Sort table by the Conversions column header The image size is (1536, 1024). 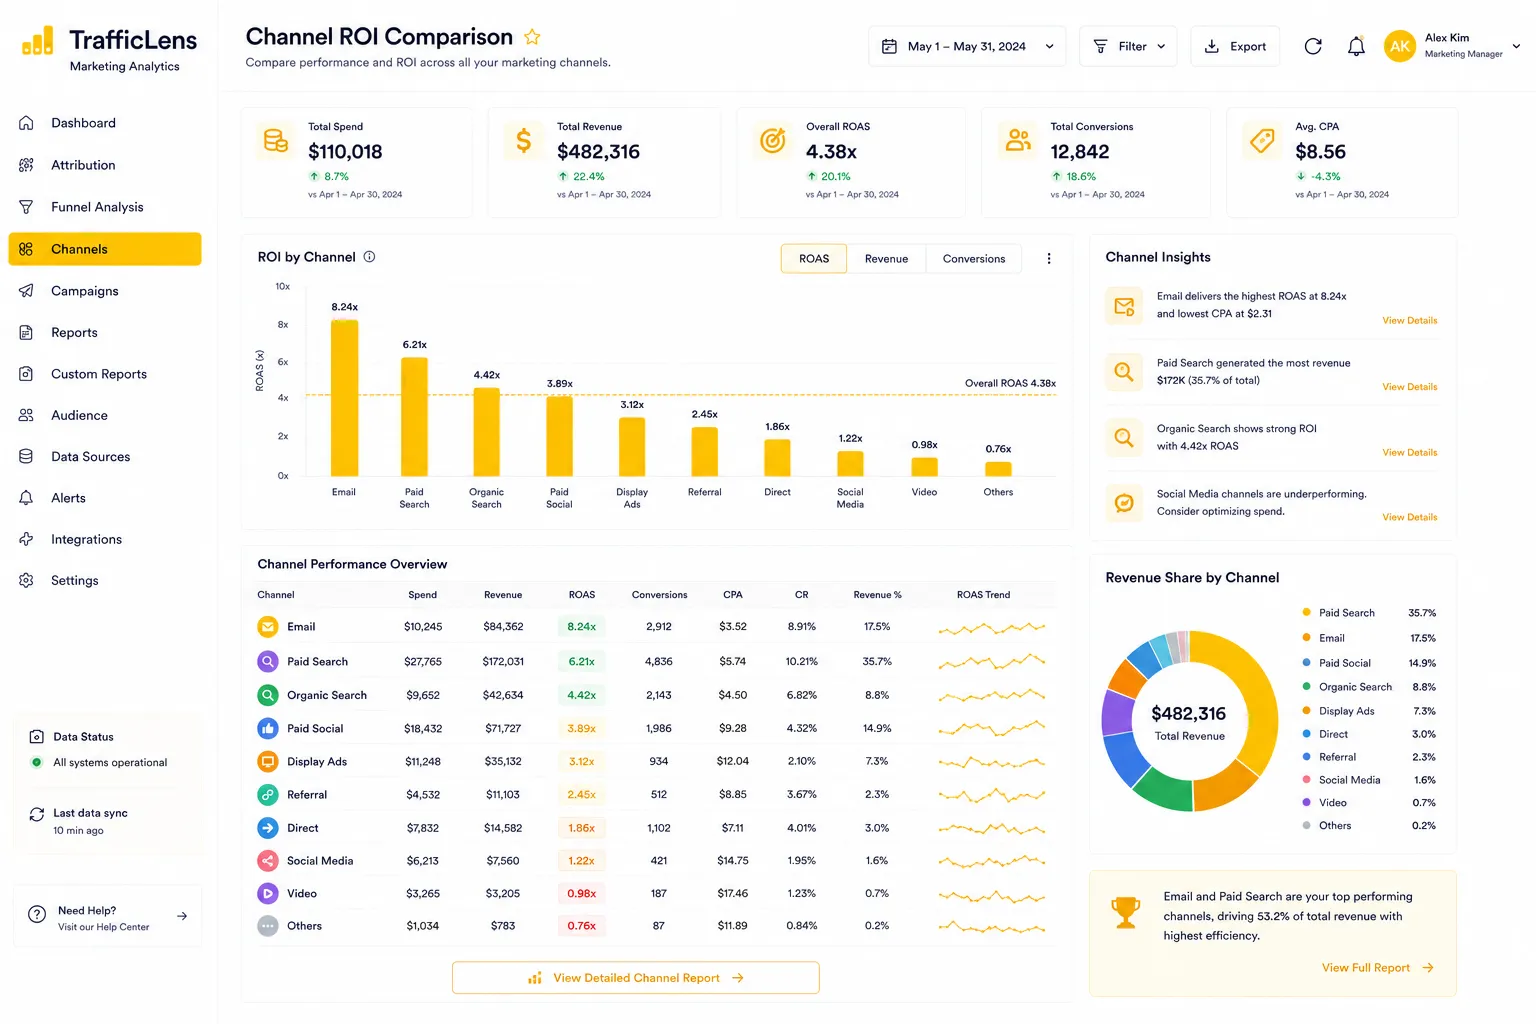pos(659,595)
